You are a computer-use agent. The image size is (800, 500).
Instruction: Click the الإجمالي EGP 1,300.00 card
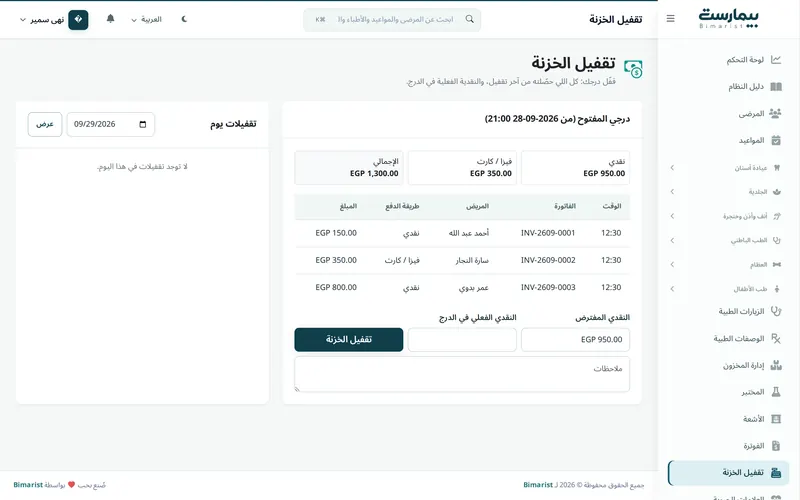[x=348, y=167]
